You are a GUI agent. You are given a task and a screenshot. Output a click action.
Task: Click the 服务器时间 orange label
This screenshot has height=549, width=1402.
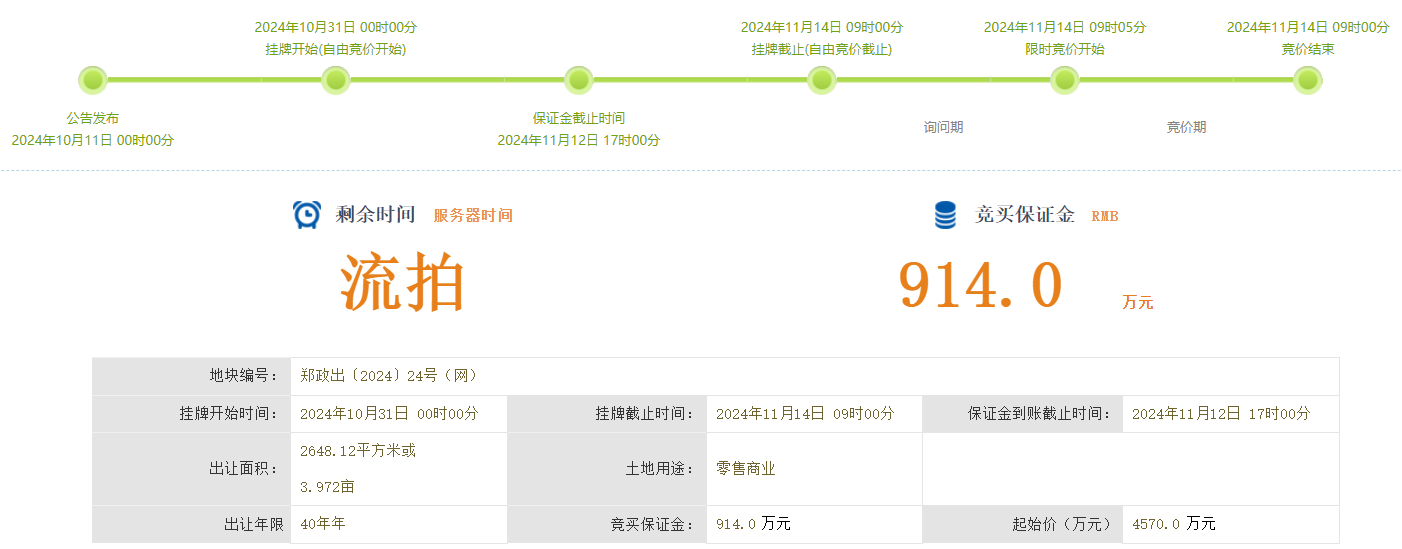[473, 216]
